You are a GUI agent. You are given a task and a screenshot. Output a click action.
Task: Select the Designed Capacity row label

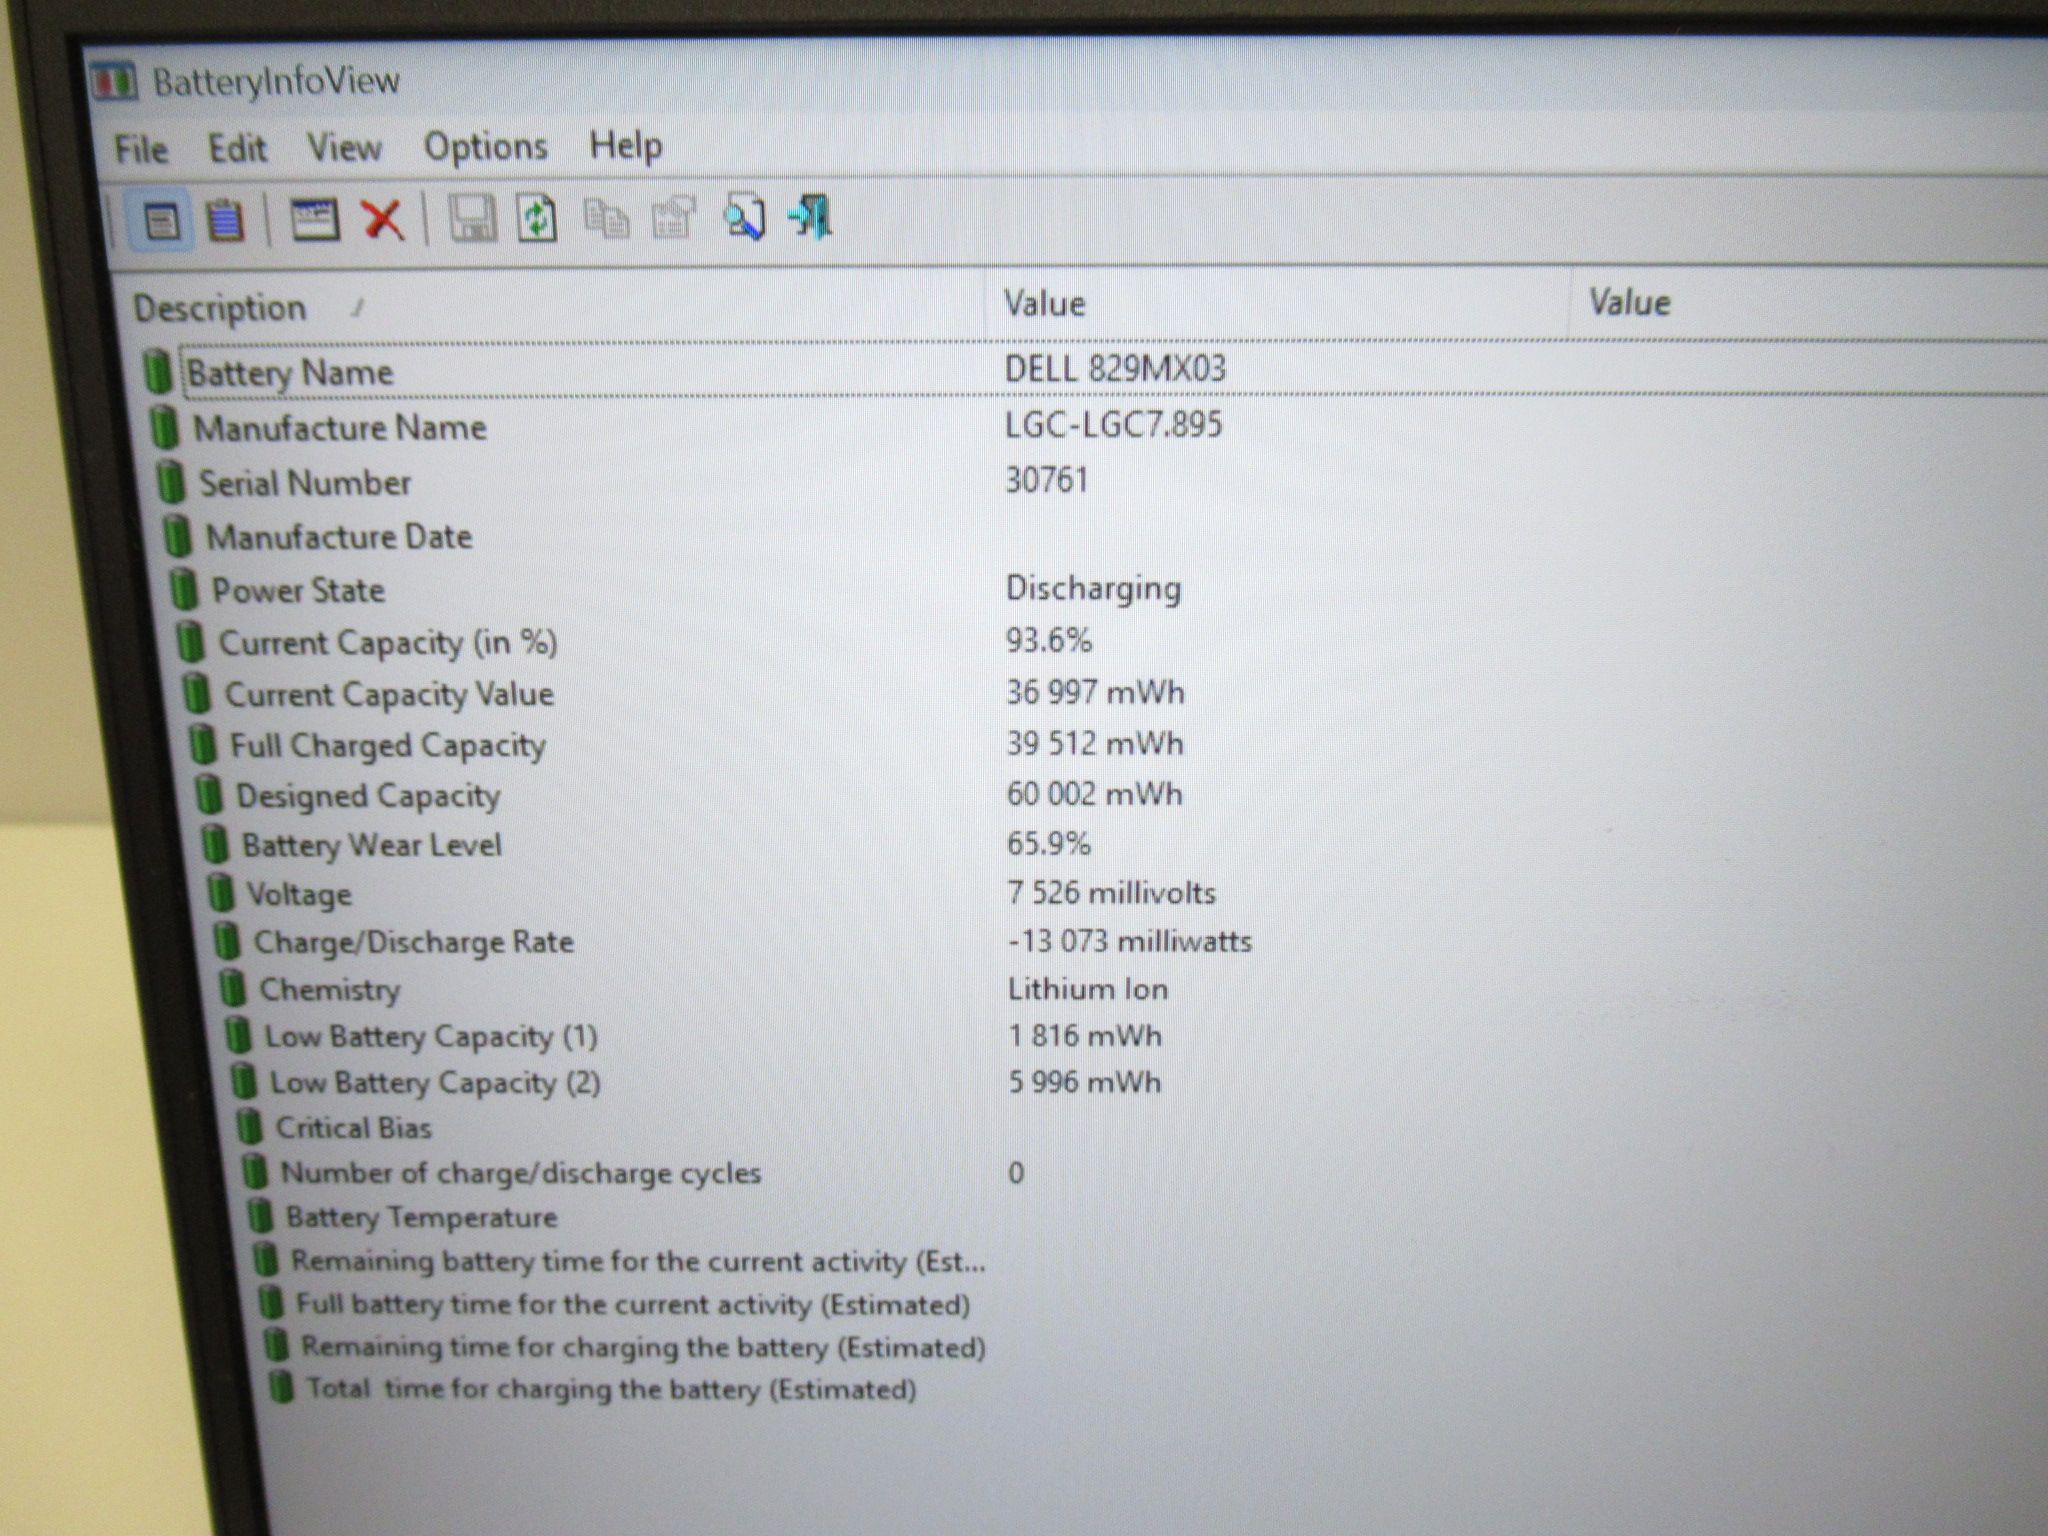(368, 796)
